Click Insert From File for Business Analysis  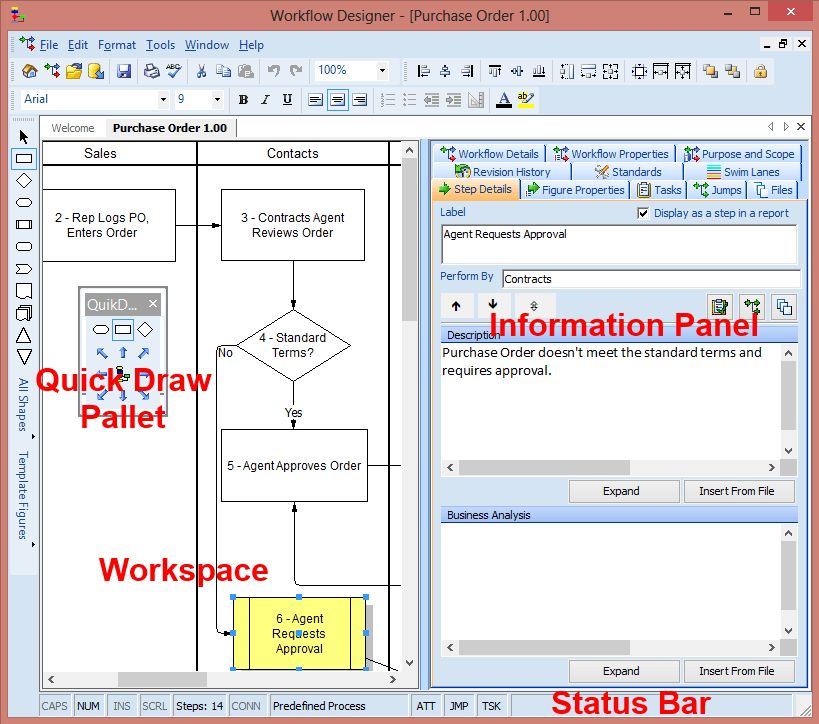(739, 671)
